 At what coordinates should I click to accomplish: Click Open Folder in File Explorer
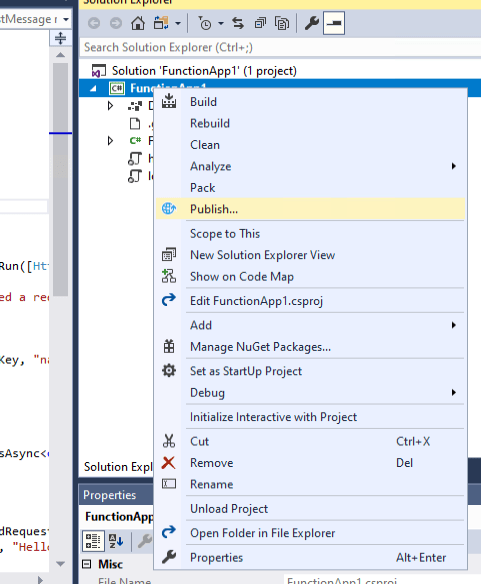[310, 533]
